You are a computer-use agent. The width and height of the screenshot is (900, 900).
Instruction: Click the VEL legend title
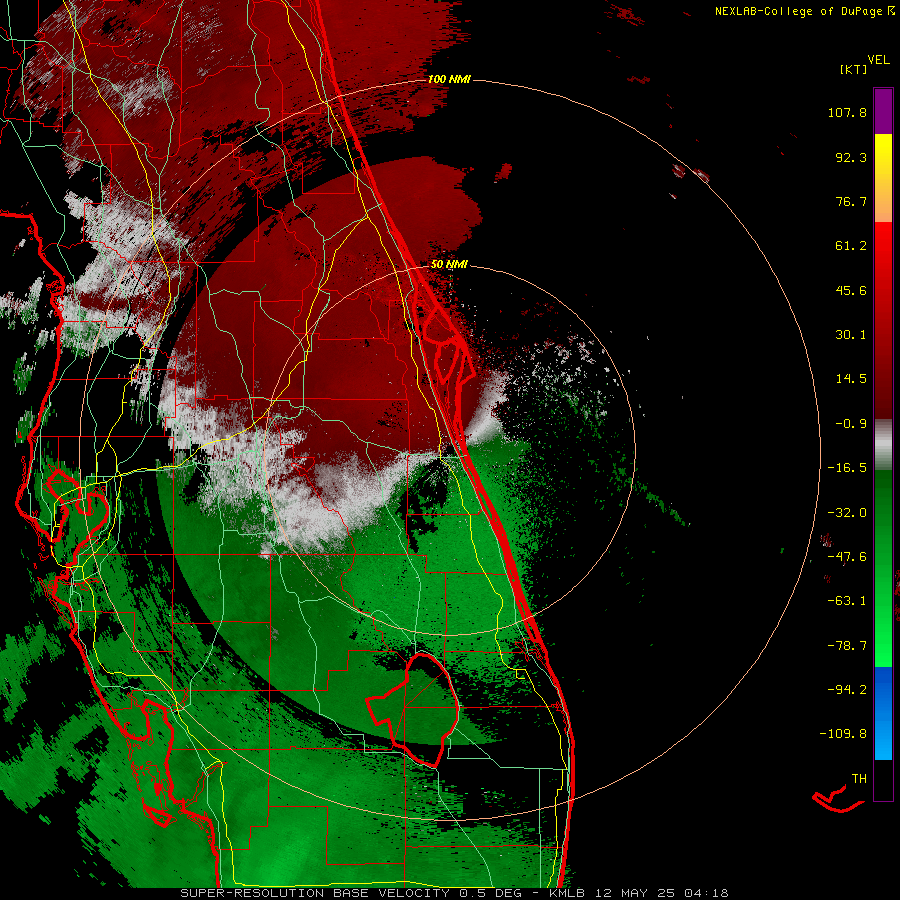pyautogui.click(x=878, y=60)
